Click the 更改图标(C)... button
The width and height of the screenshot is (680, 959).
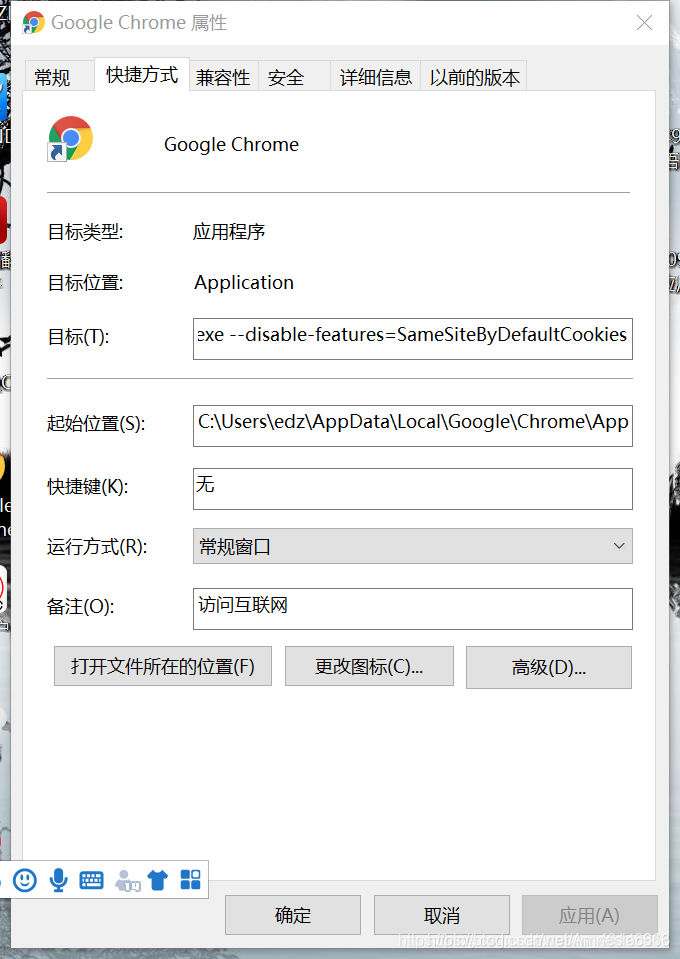pyautogui.click(x=369, y=666)
